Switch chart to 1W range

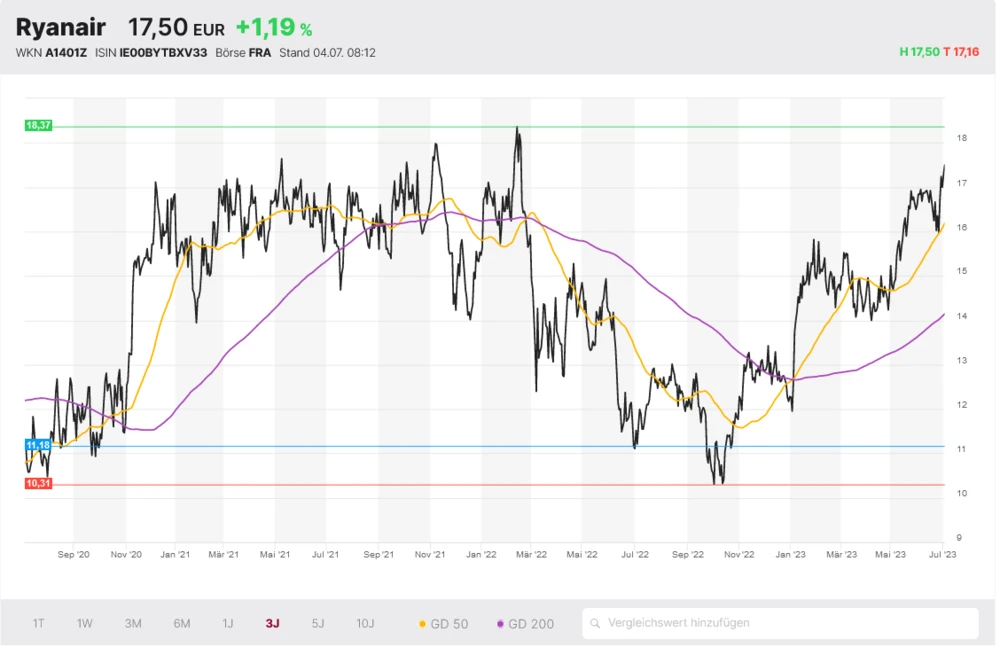point(85,623)
